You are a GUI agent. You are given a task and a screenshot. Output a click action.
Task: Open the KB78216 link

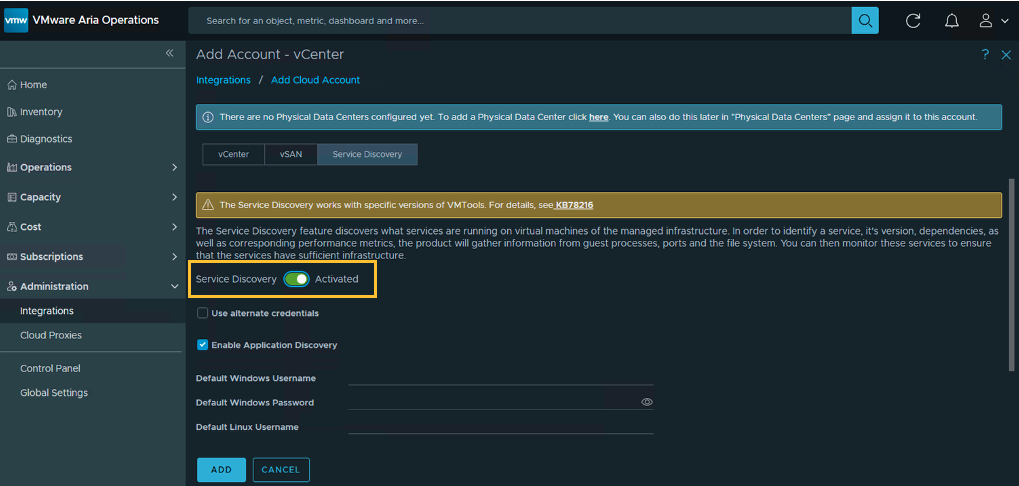574,205
